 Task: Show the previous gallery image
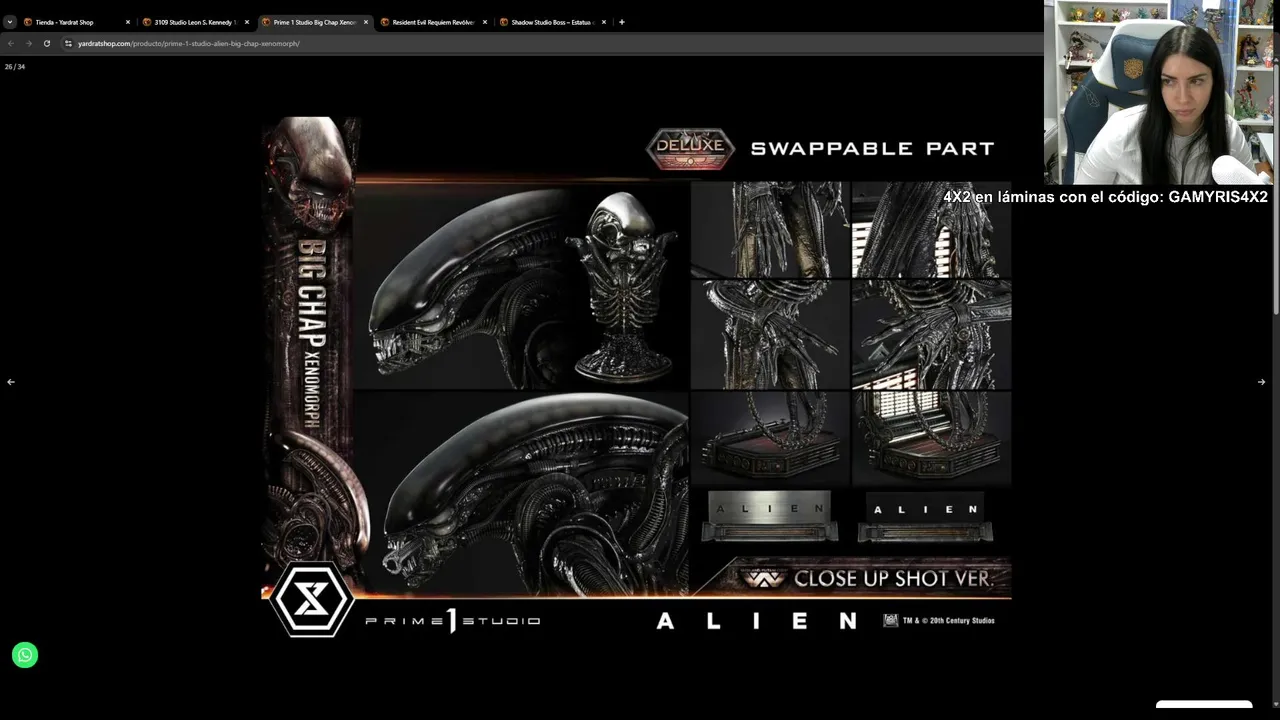[11, 382]
